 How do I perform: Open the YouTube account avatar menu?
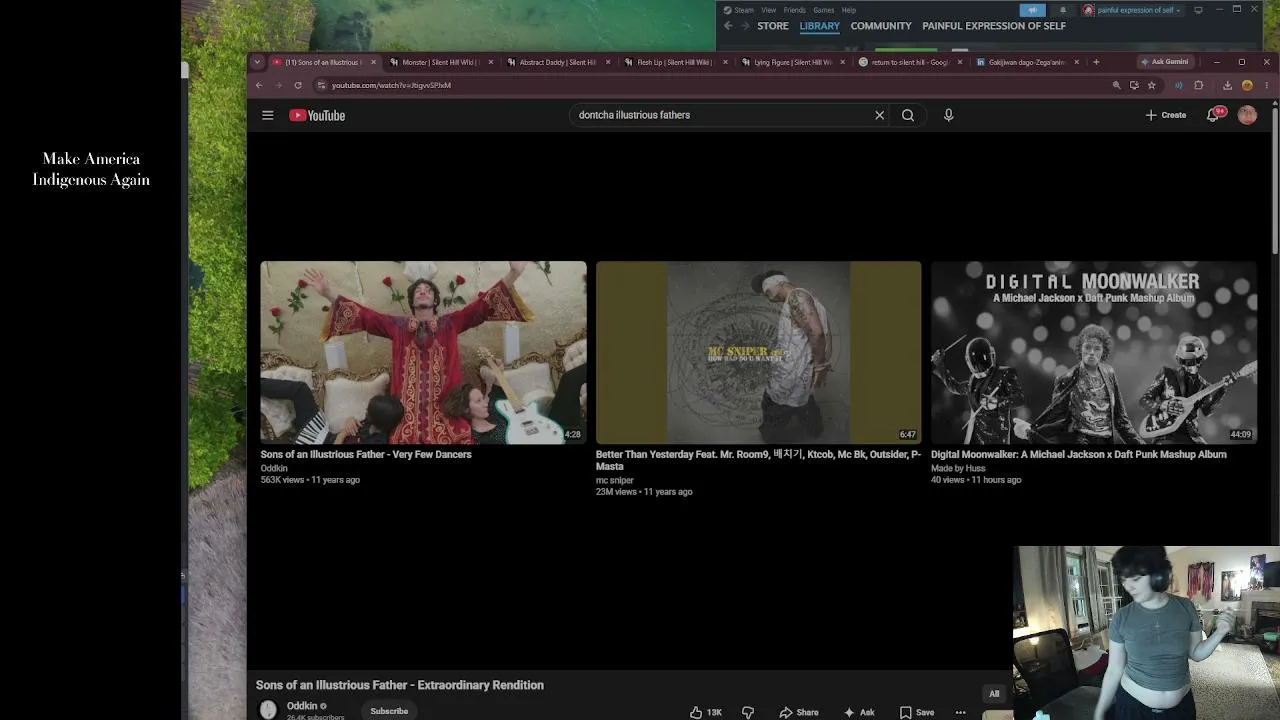coord(1247,115)
